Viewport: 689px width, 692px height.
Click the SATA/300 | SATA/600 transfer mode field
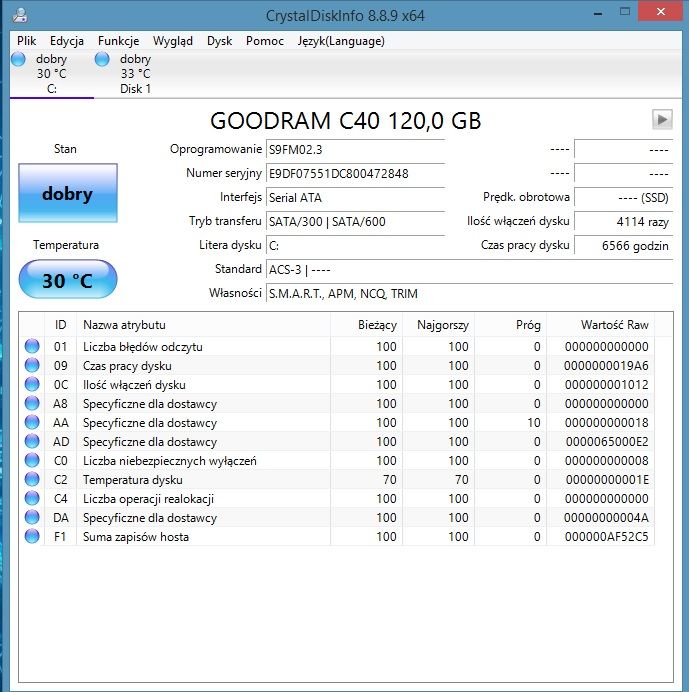[x=355, y=222]
